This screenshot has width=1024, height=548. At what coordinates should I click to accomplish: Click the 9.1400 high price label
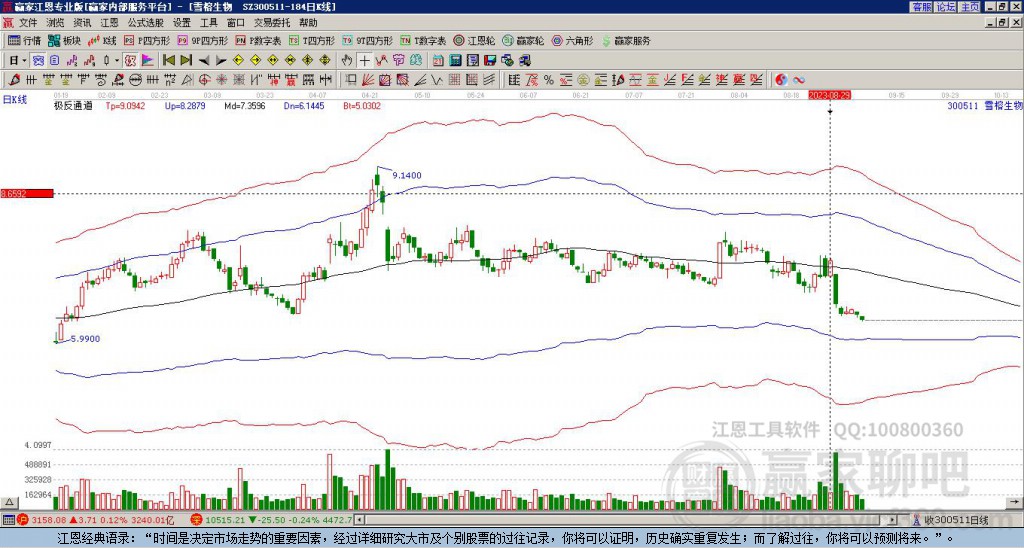[407, 175]
